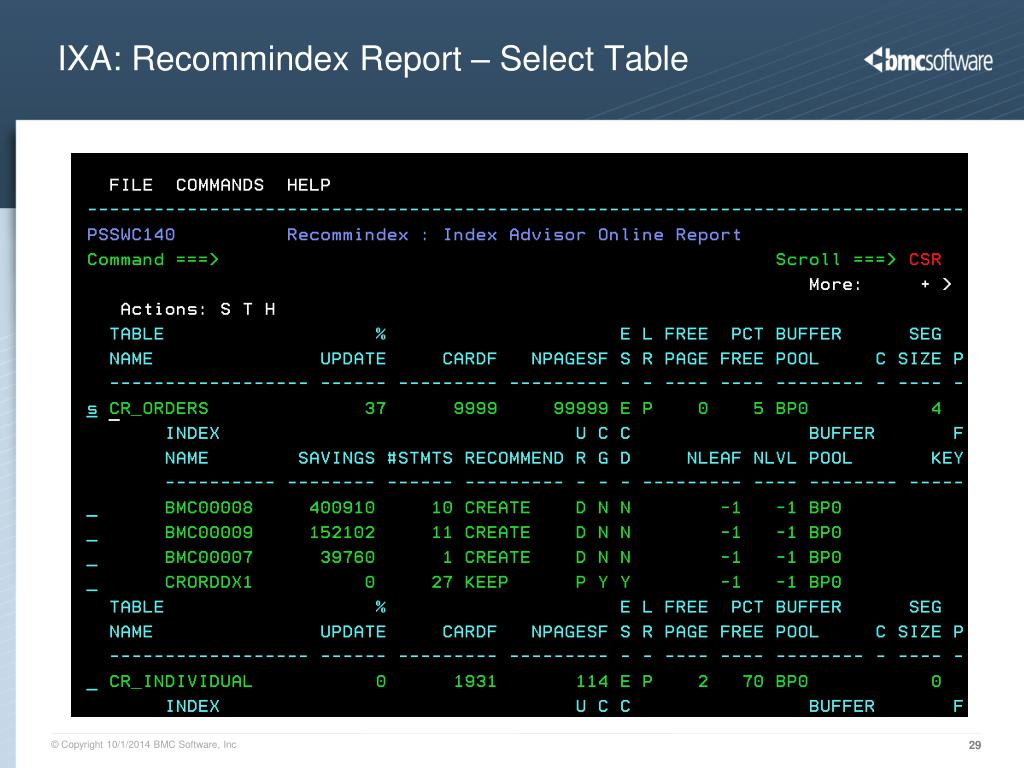
Task: Click savings value 39760
Action: coord(347,557)
